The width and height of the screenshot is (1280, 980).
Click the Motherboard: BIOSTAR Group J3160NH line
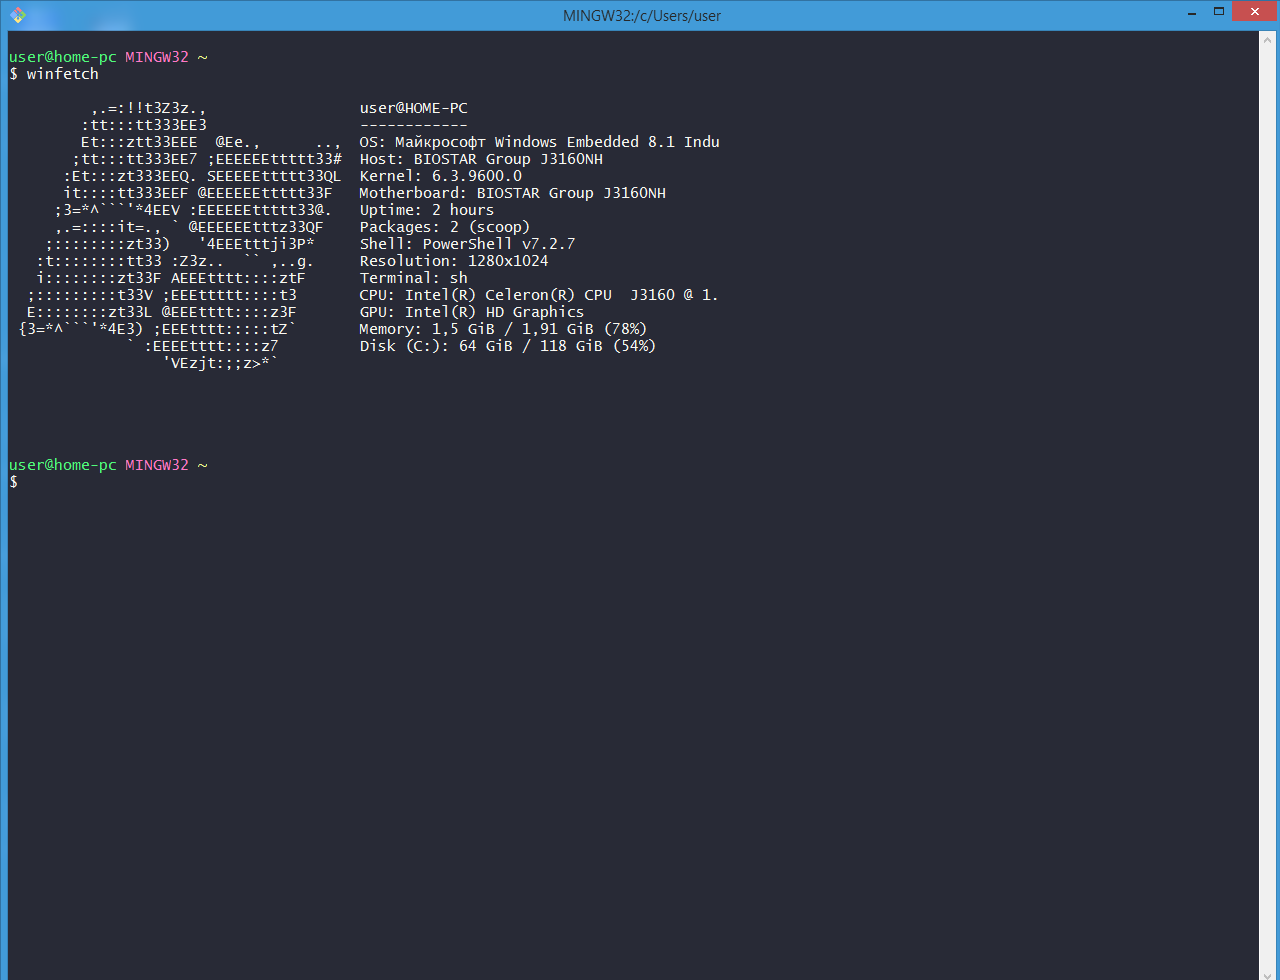coord(513,193)
